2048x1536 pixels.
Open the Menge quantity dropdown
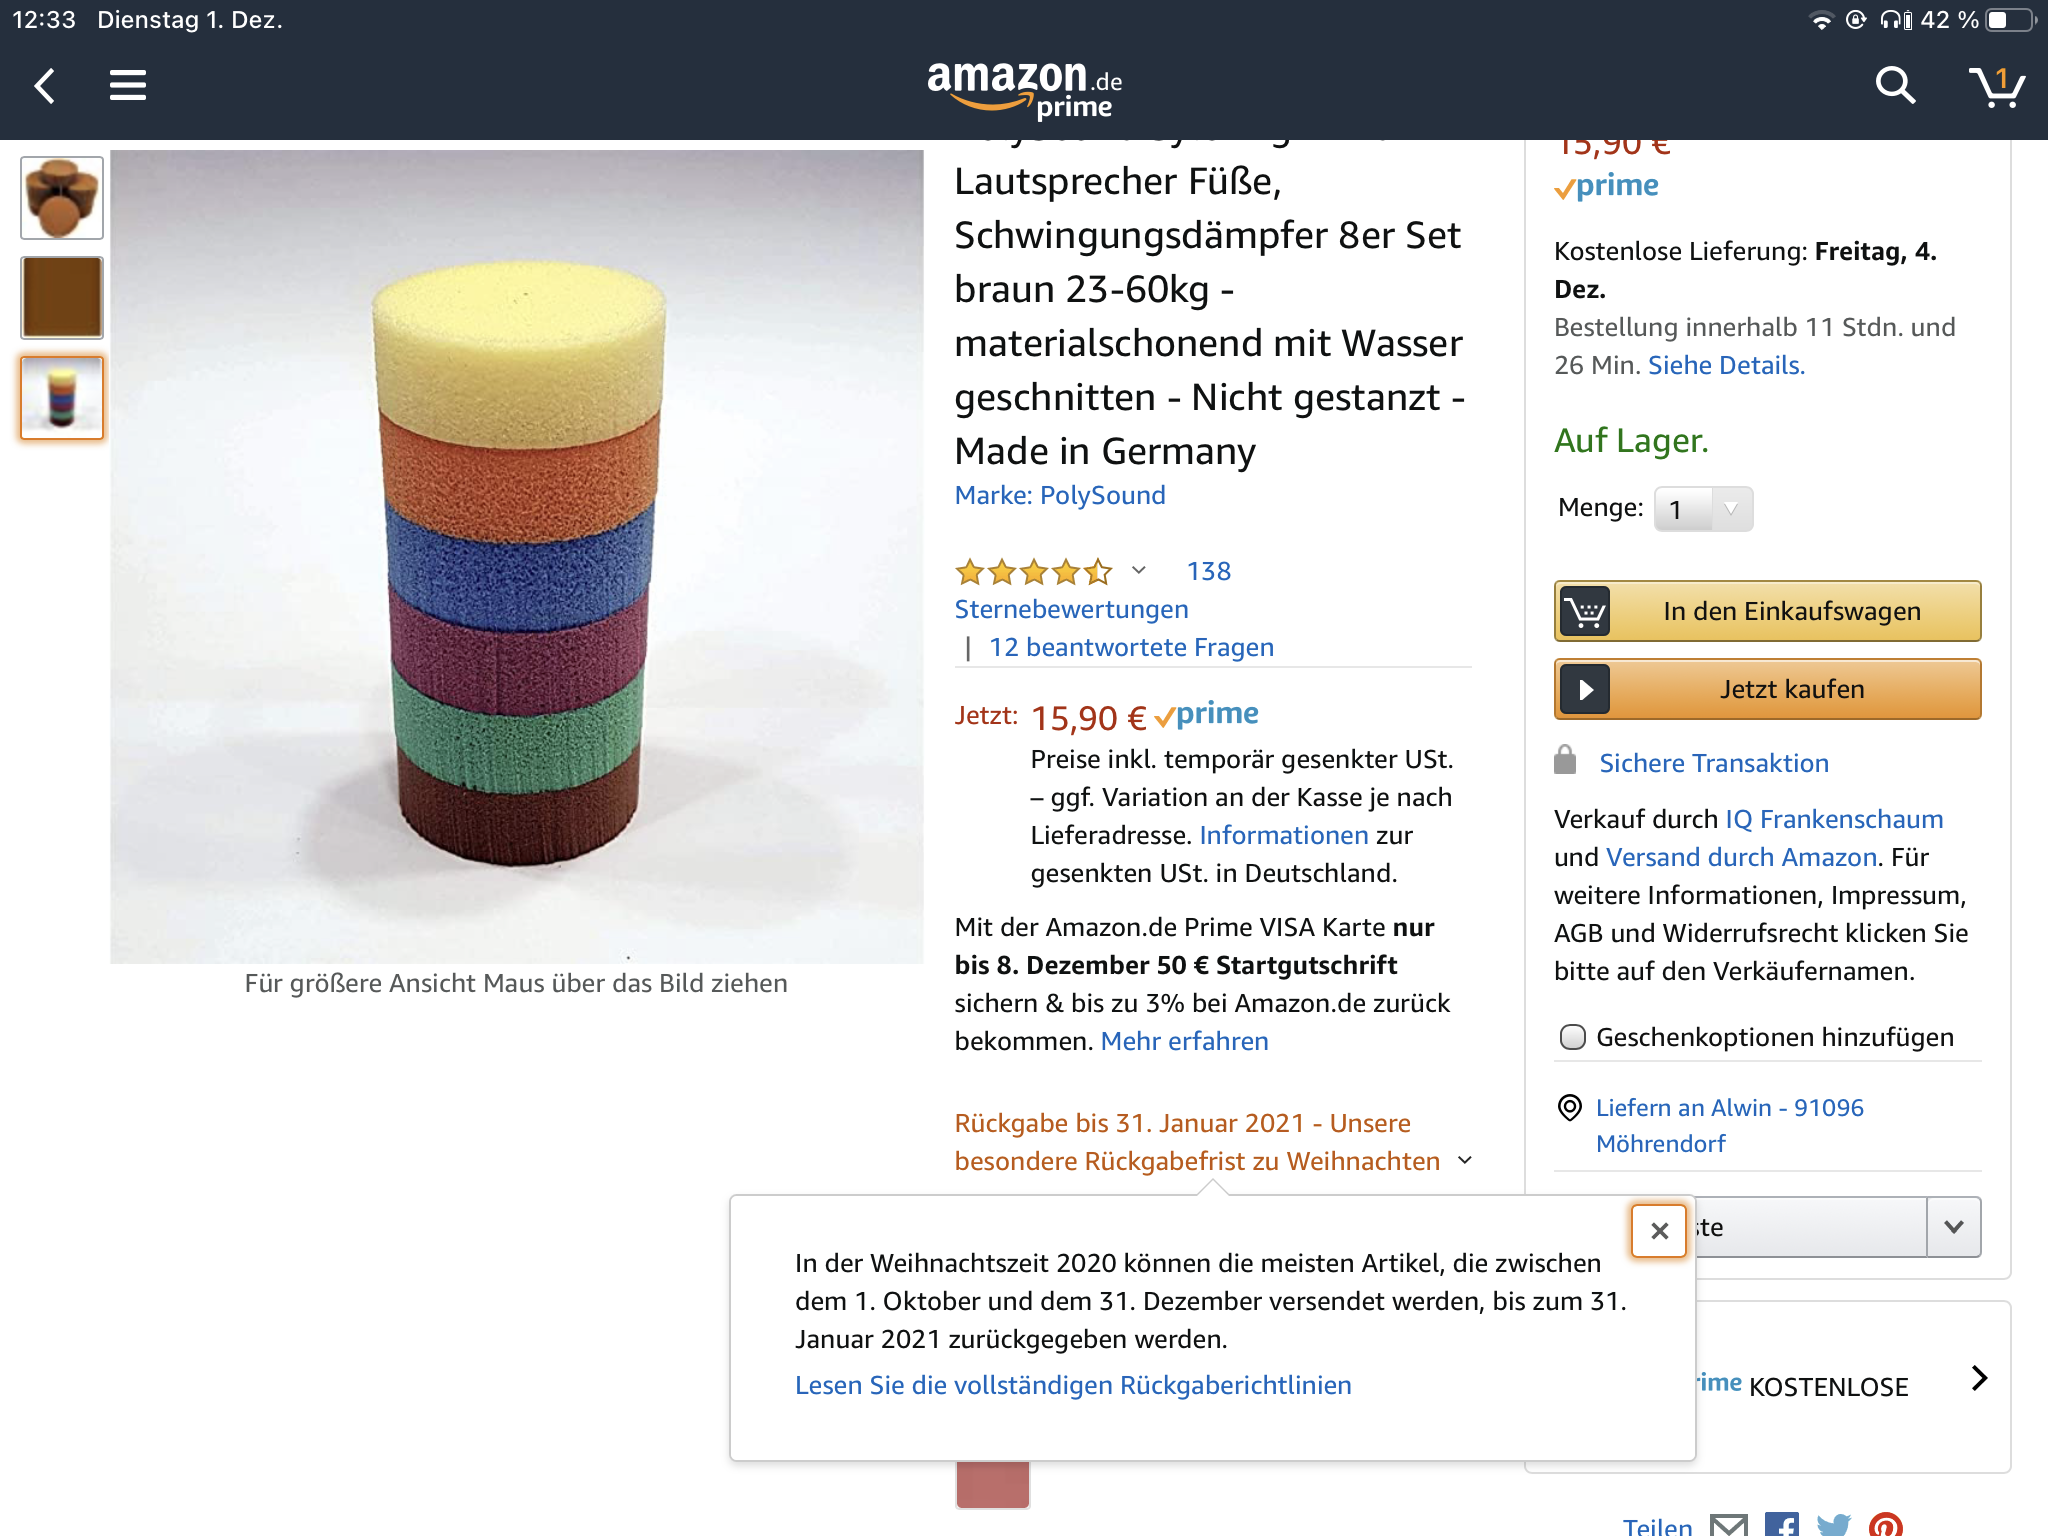1703,509
